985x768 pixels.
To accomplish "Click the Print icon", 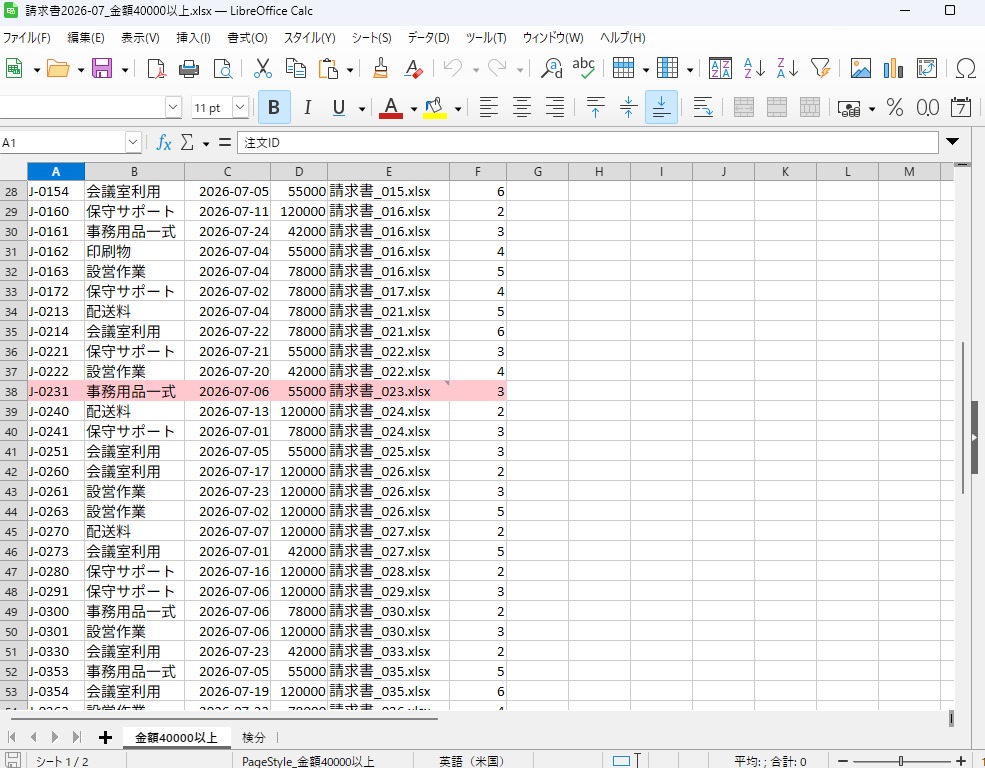I will click(x=189, y=68).
